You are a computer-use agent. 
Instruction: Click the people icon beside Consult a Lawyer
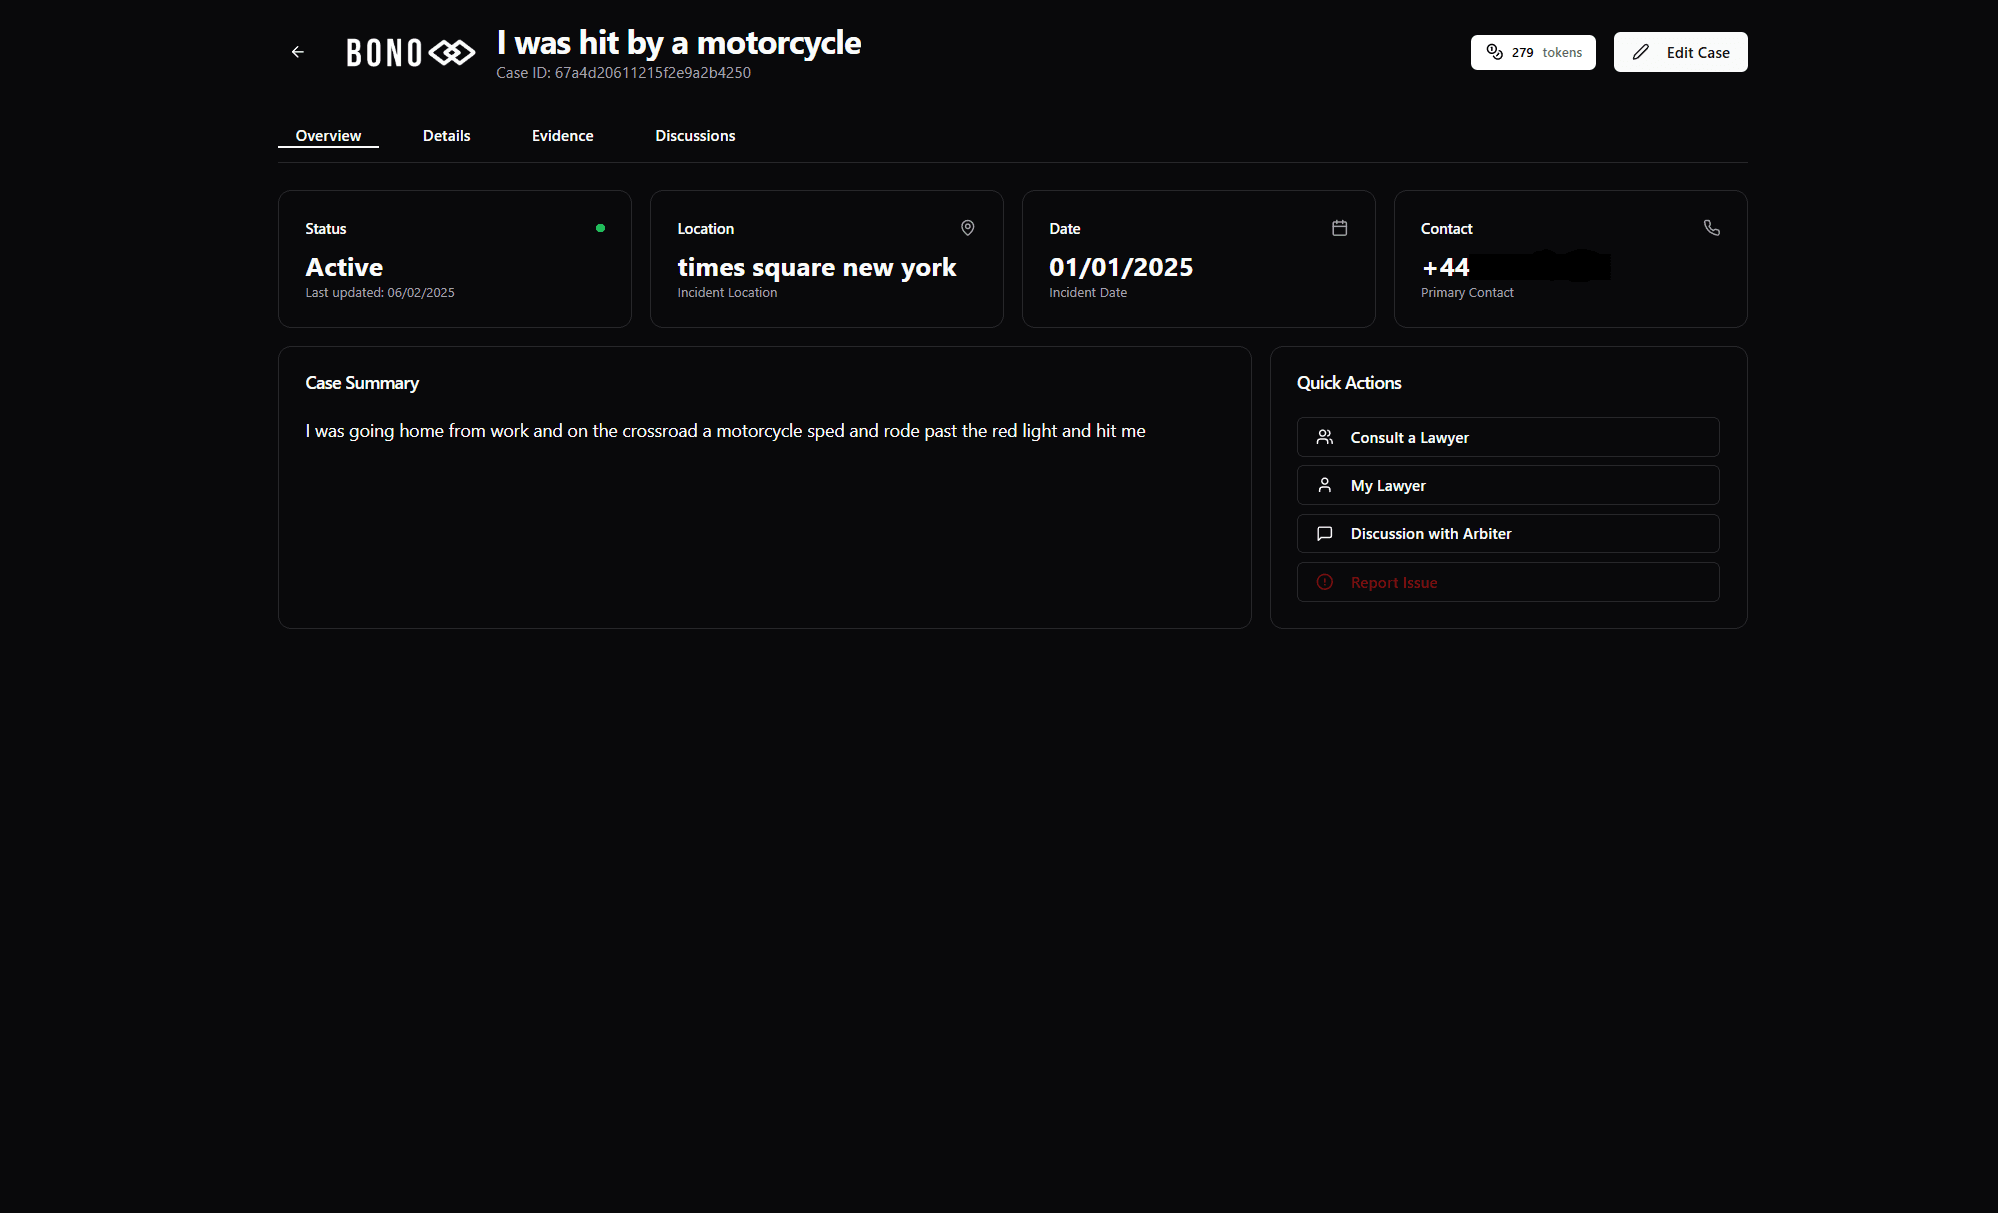click(1324, 437)
